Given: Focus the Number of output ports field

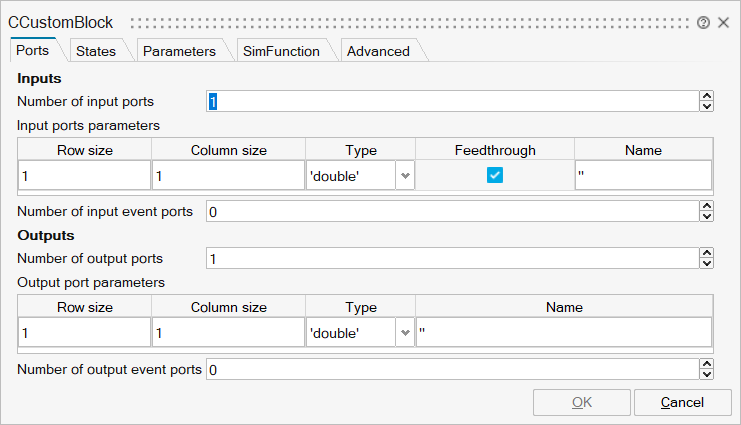Looking at the screenshot, I should click(x=450, y=259).
